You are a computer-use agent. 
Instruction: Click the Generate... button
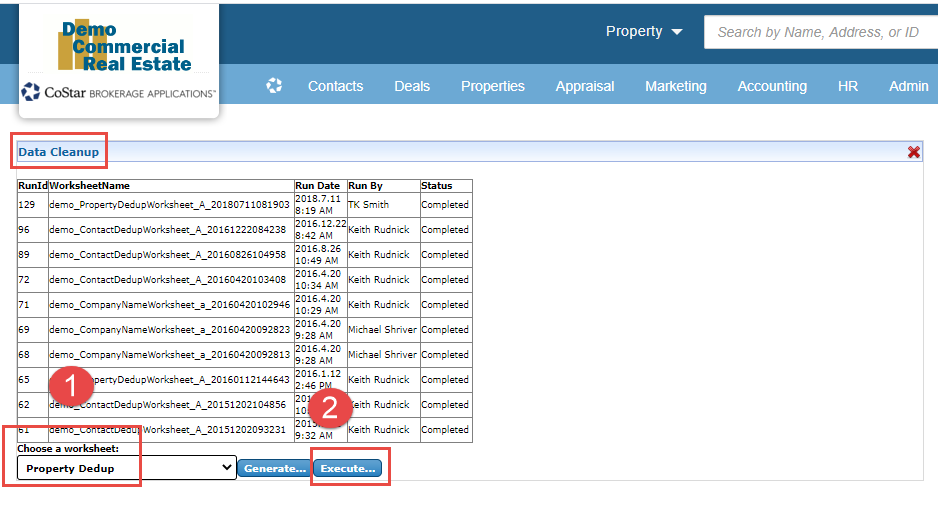pos(274,468)
